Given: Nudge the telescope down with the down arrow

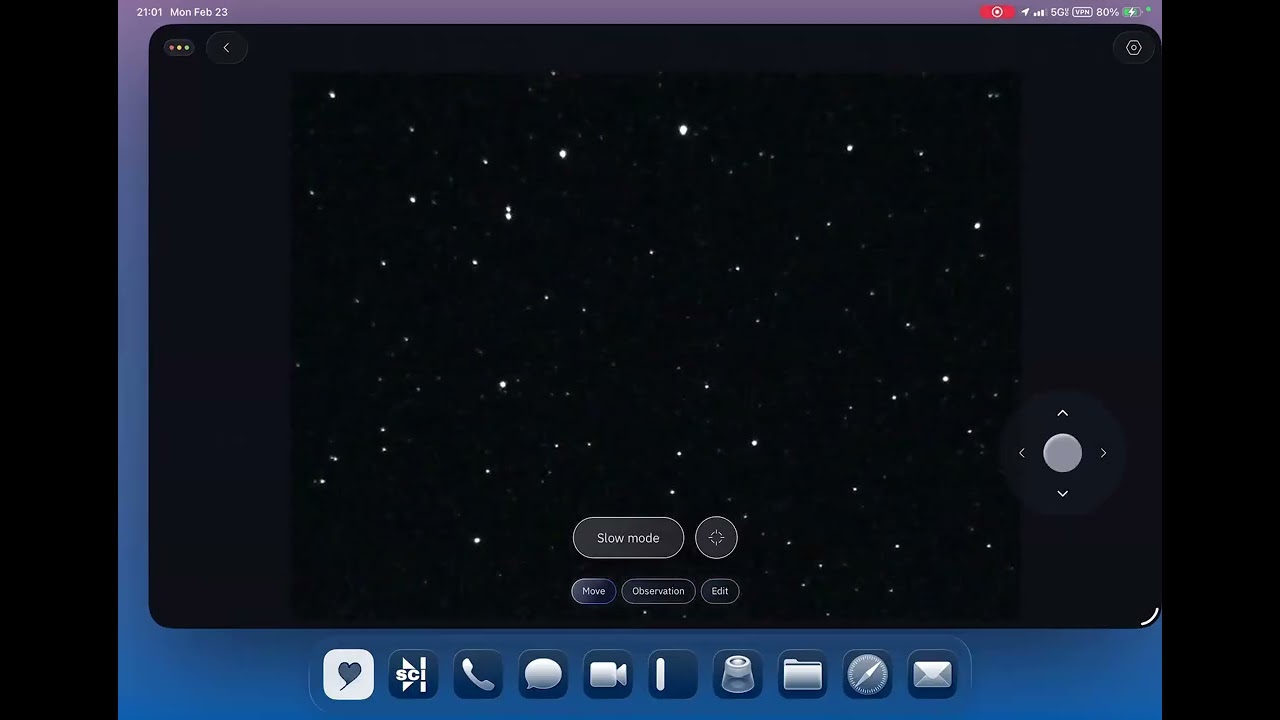Looking at the screenshot, I should coord(1062,493).
